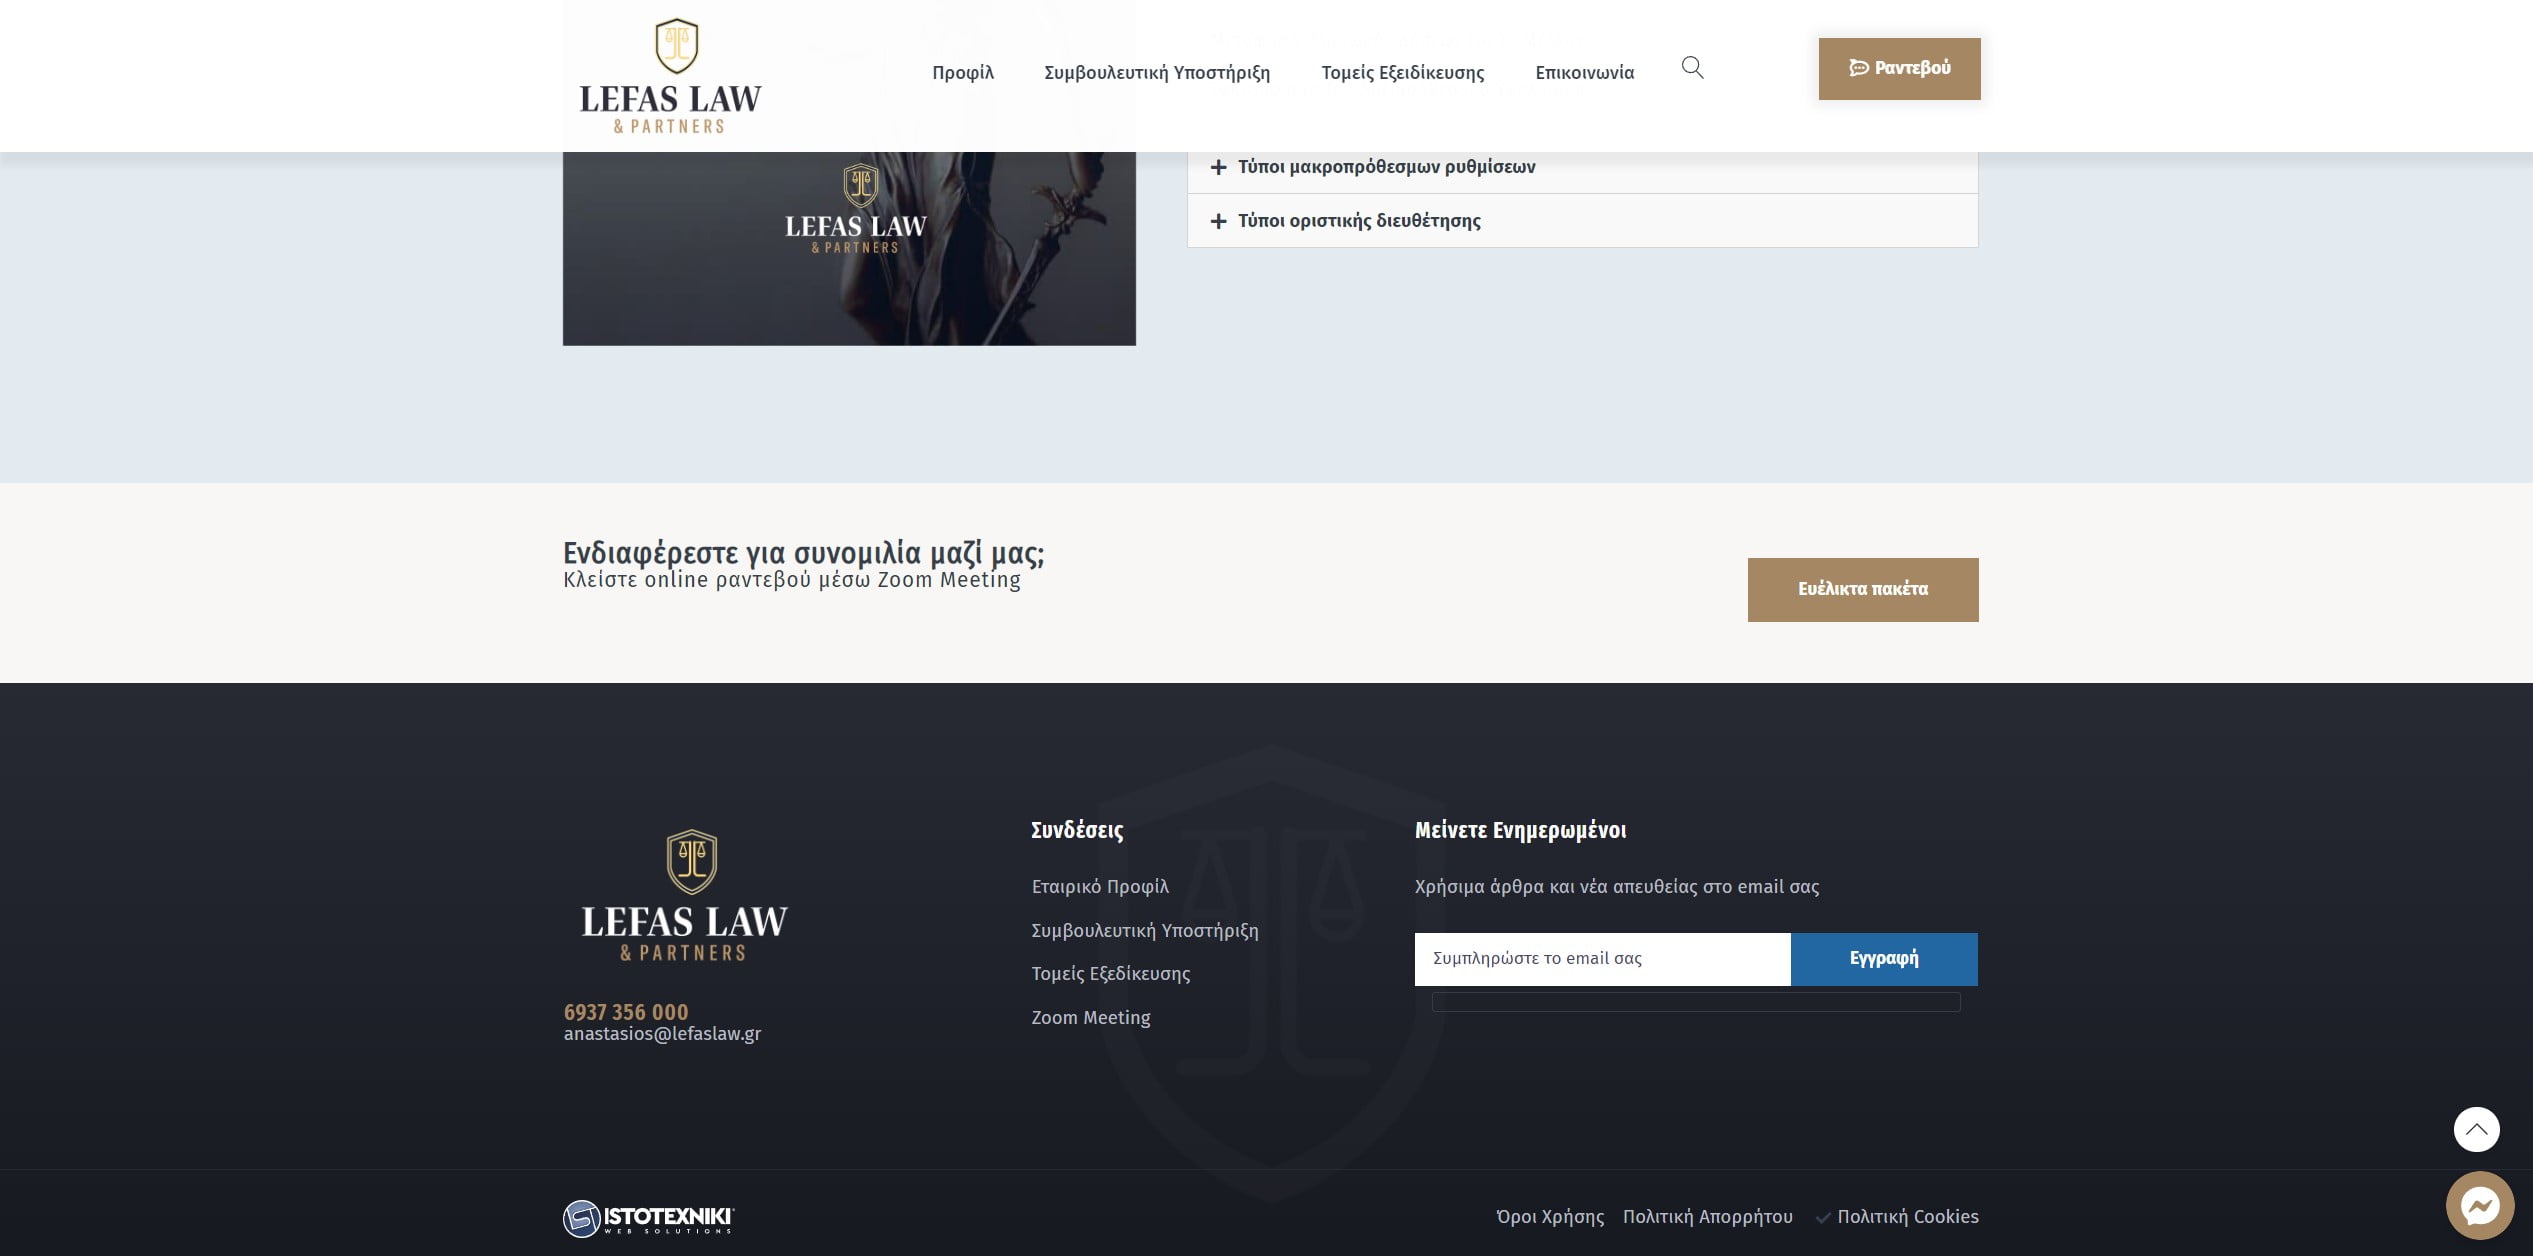Click the search magnifier icon in header
The width and height of the screenshot is (2533, 1256).
coord(1692,68)
